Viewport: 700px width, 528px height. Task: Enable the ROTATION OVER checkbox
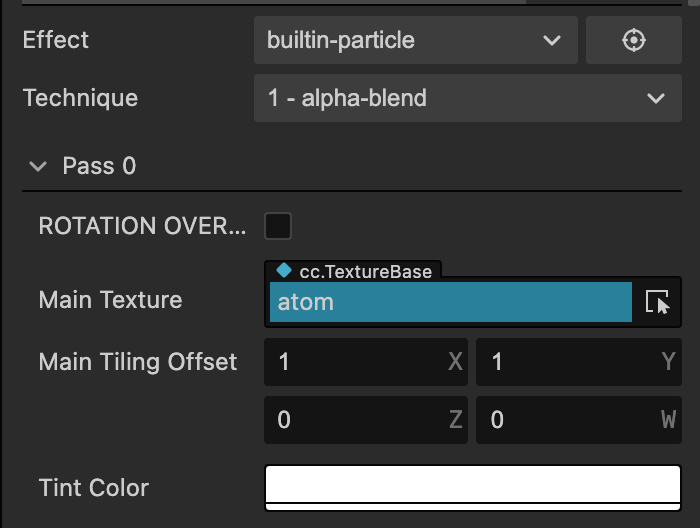pyautogui.click(x=278, y=226)
